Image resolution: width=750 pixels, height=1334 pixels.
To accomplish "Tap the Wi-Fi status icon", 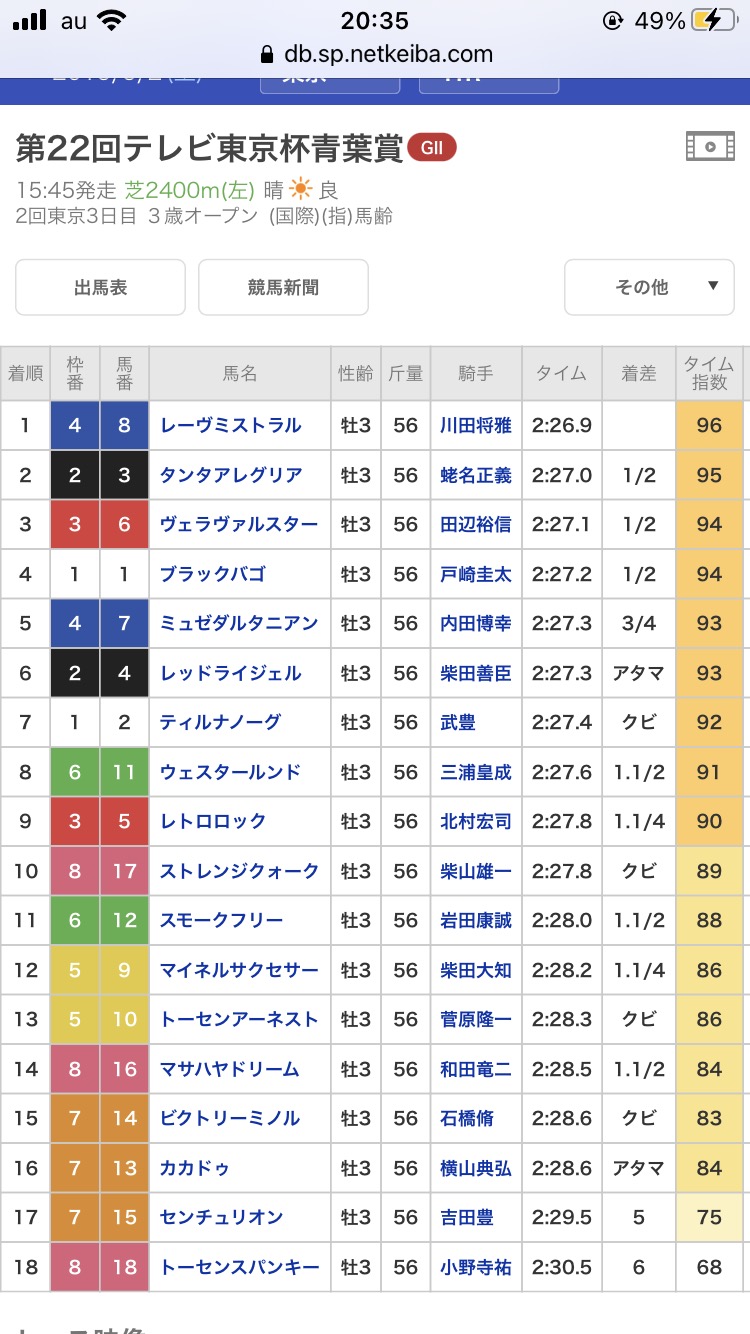I will pos(113,21).
